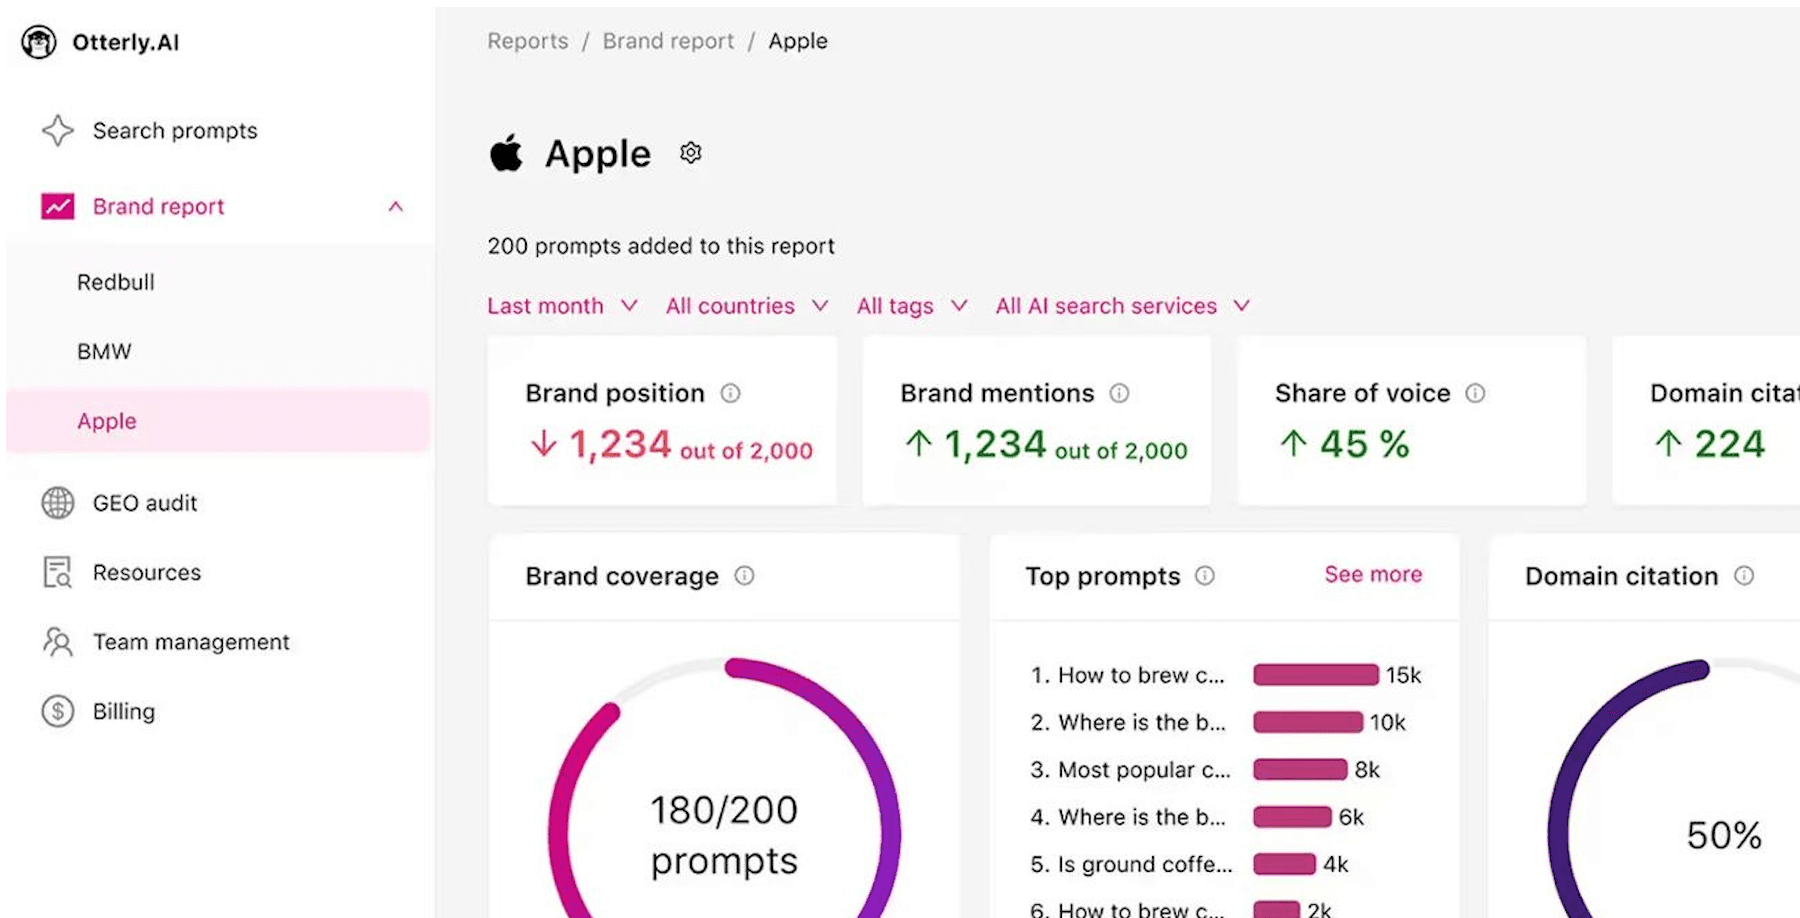Click the Apple page heading
Image resolution: width=1800 pixels, height=918 pixels.
598,154
